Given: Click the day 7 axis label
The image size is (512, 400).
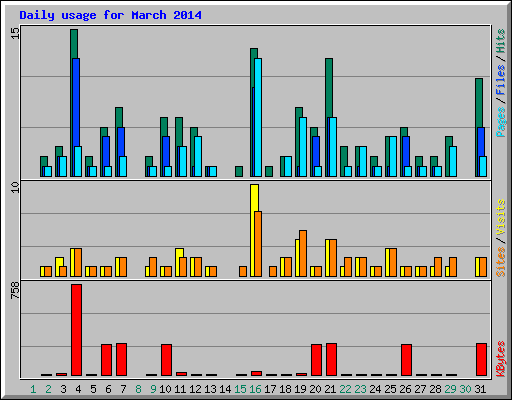Looking at the screenshot, I should [x=123, y=389].
